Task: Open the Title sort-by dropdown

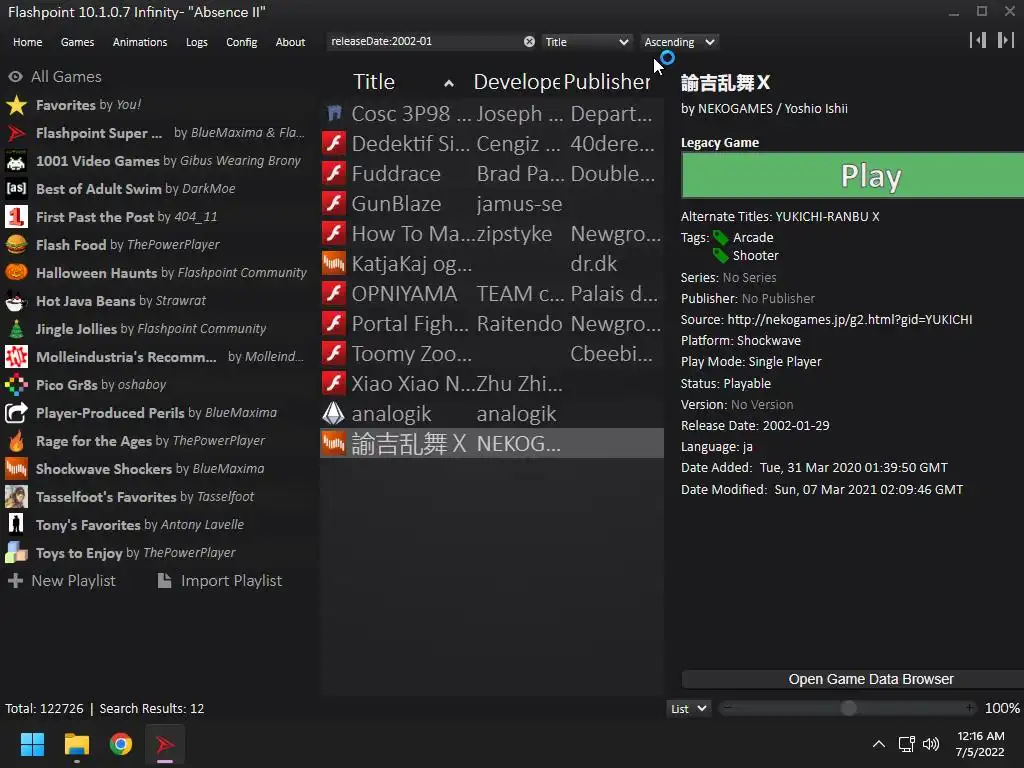Action: coord(586,42)
